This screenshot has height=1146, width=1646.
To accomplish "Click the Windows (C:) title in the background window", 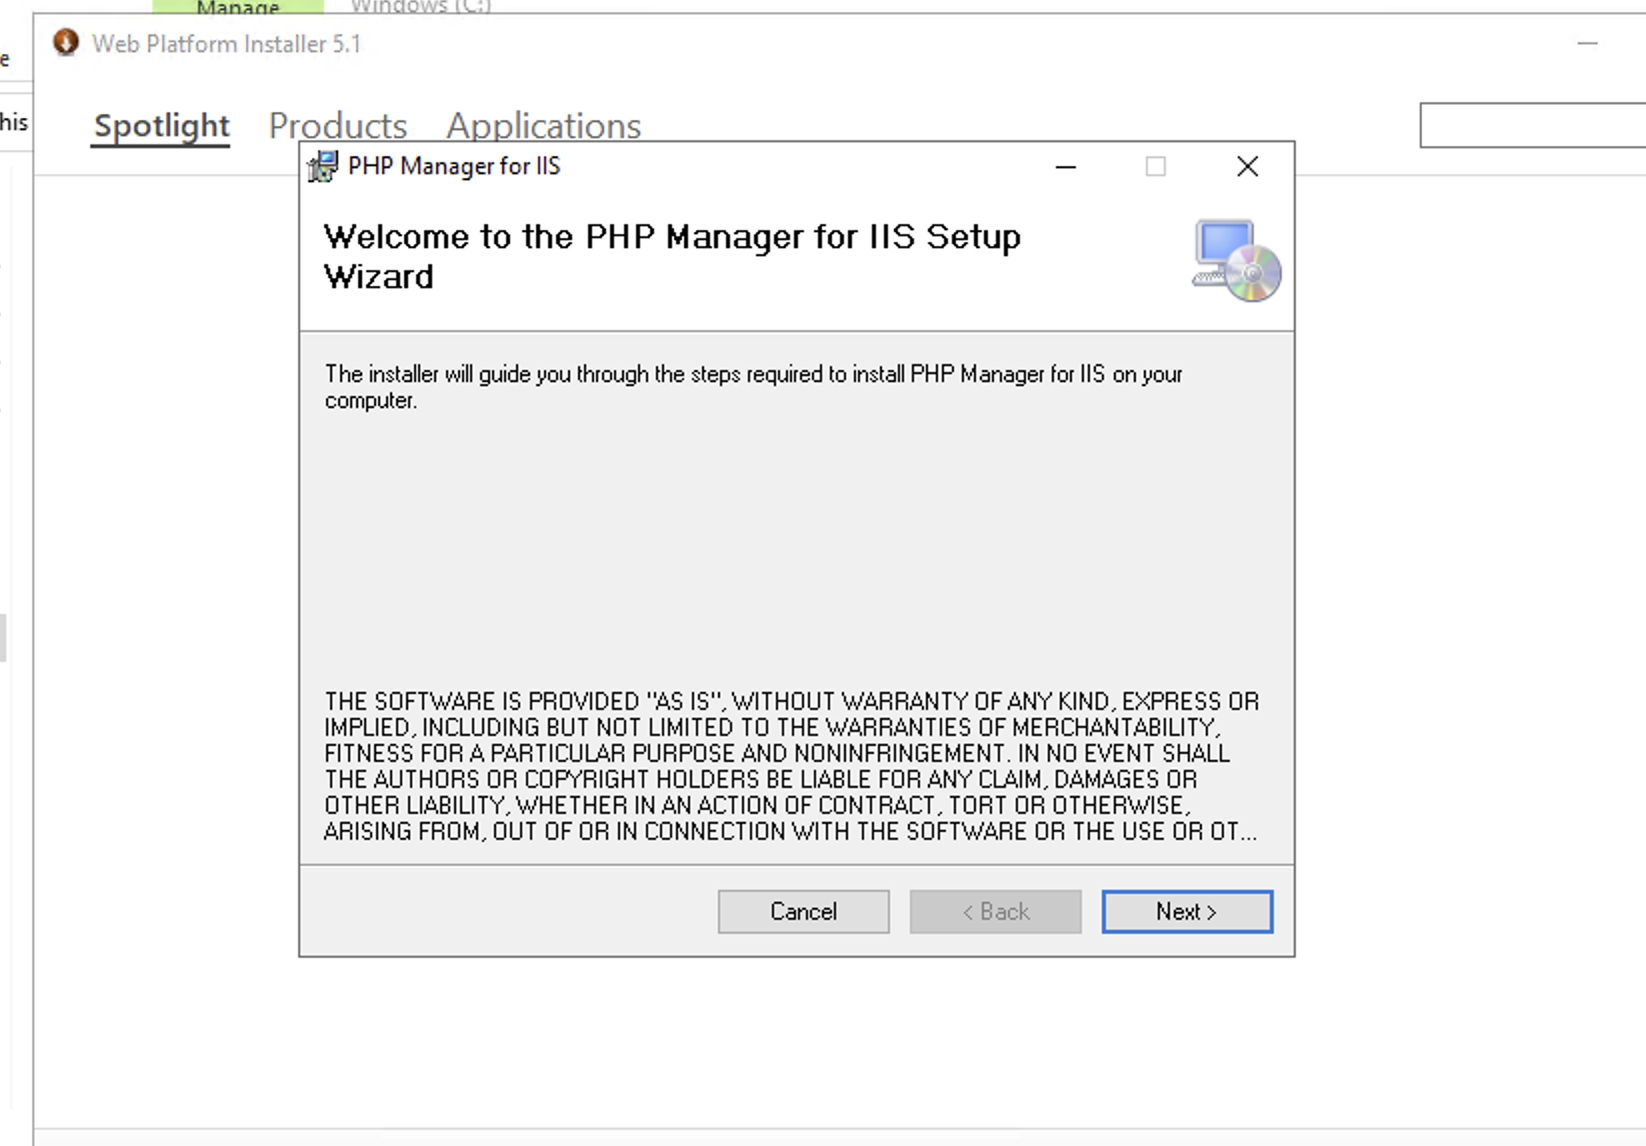I will (x=421, y=7).
